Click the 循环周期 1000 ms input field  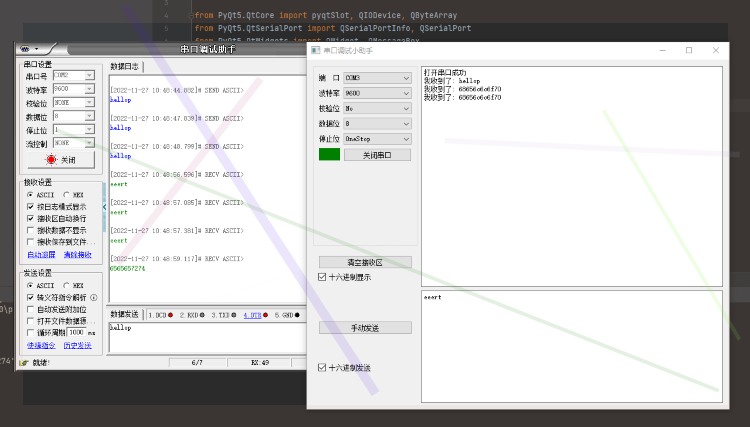tap(77, 332)
